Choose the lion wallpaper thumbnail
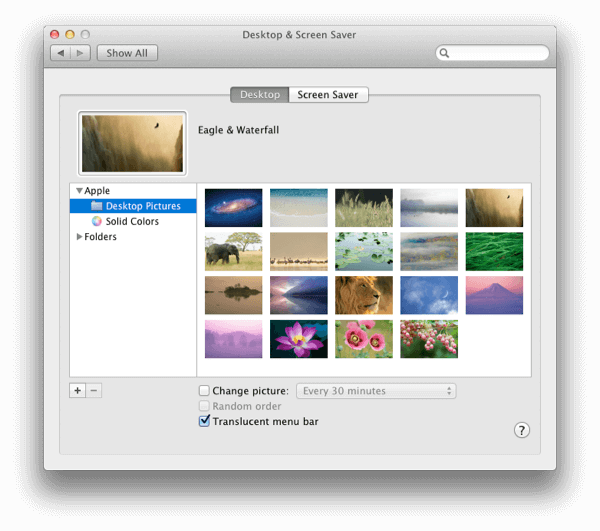600x531 pixels. pyautogui.click(x=364, y=295)
